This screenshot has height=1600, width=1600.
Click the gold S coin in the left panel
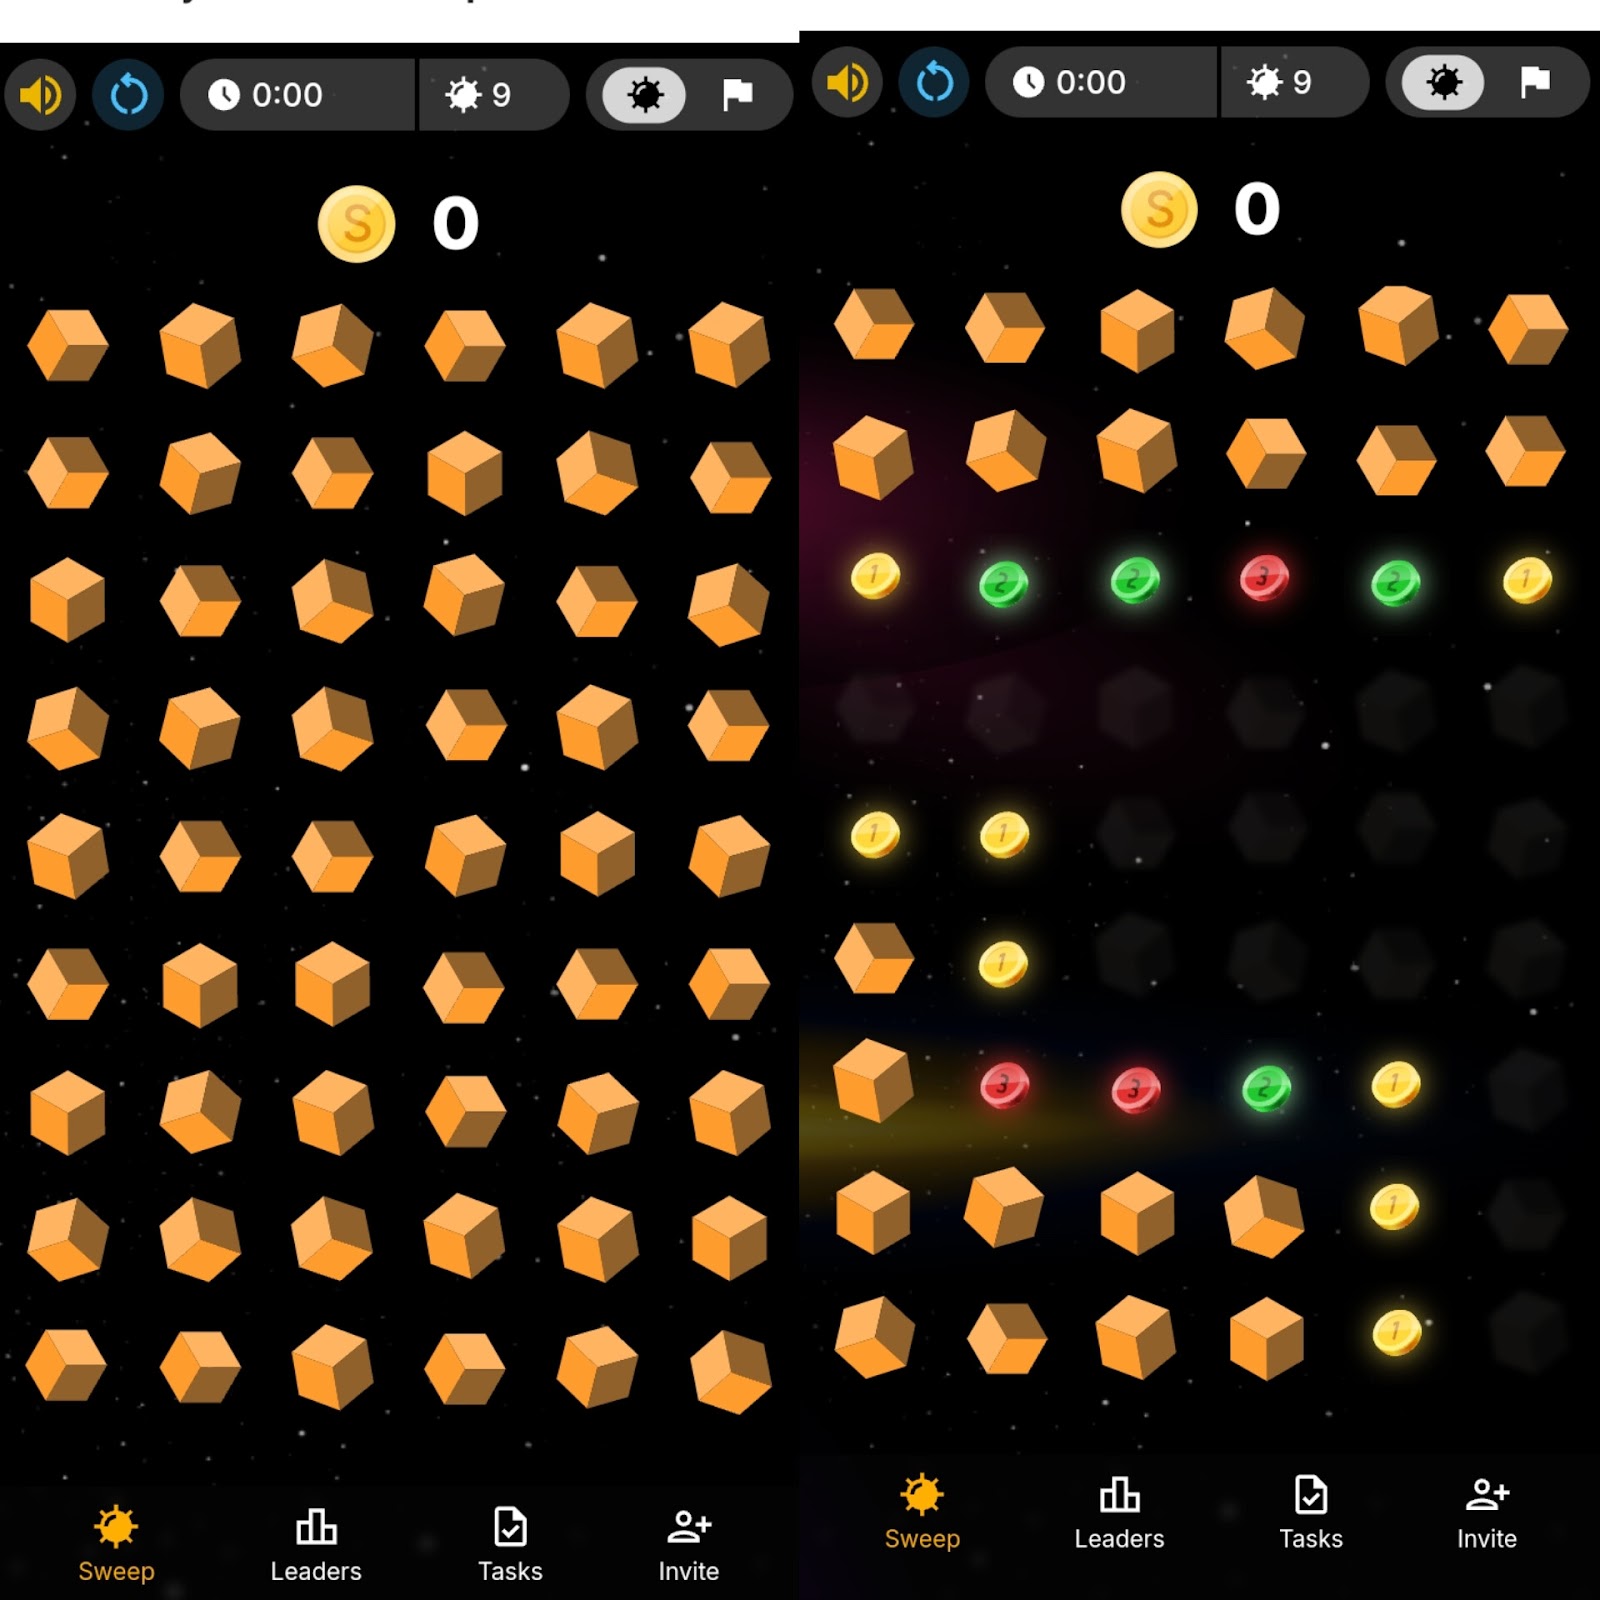tap(356, 223)
